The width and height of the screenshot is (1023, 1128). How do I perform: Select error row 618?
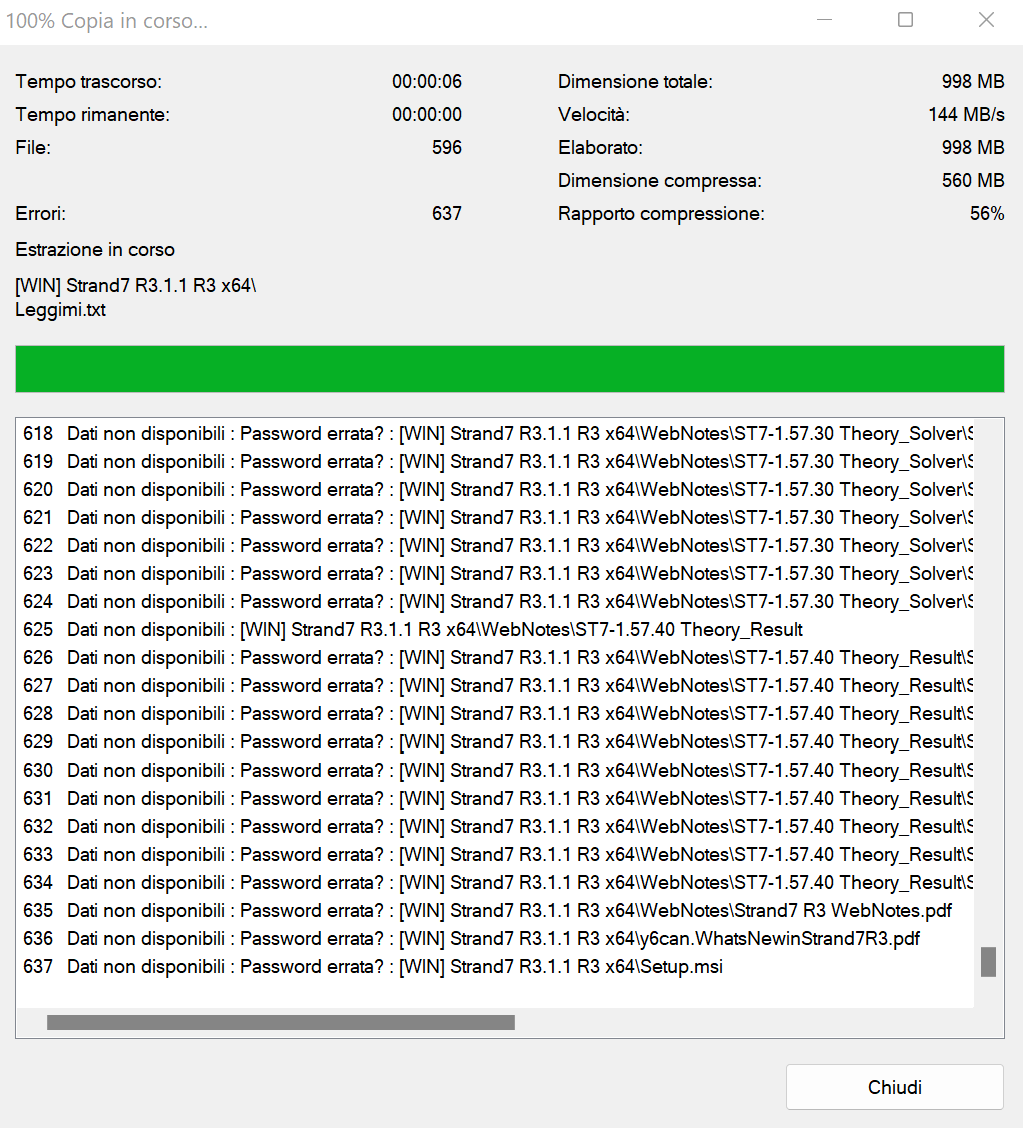[495, 434]
